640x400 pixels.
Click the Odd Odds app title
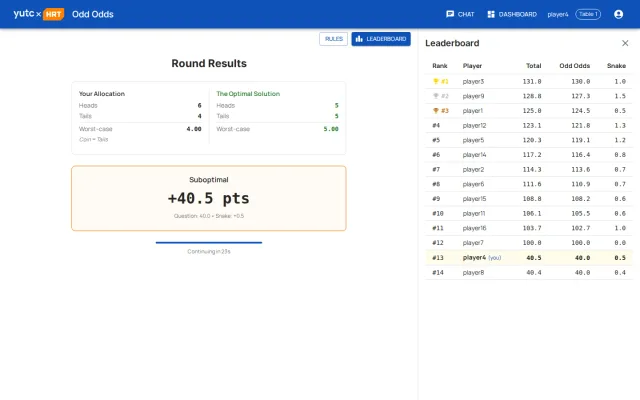(93, 14)
